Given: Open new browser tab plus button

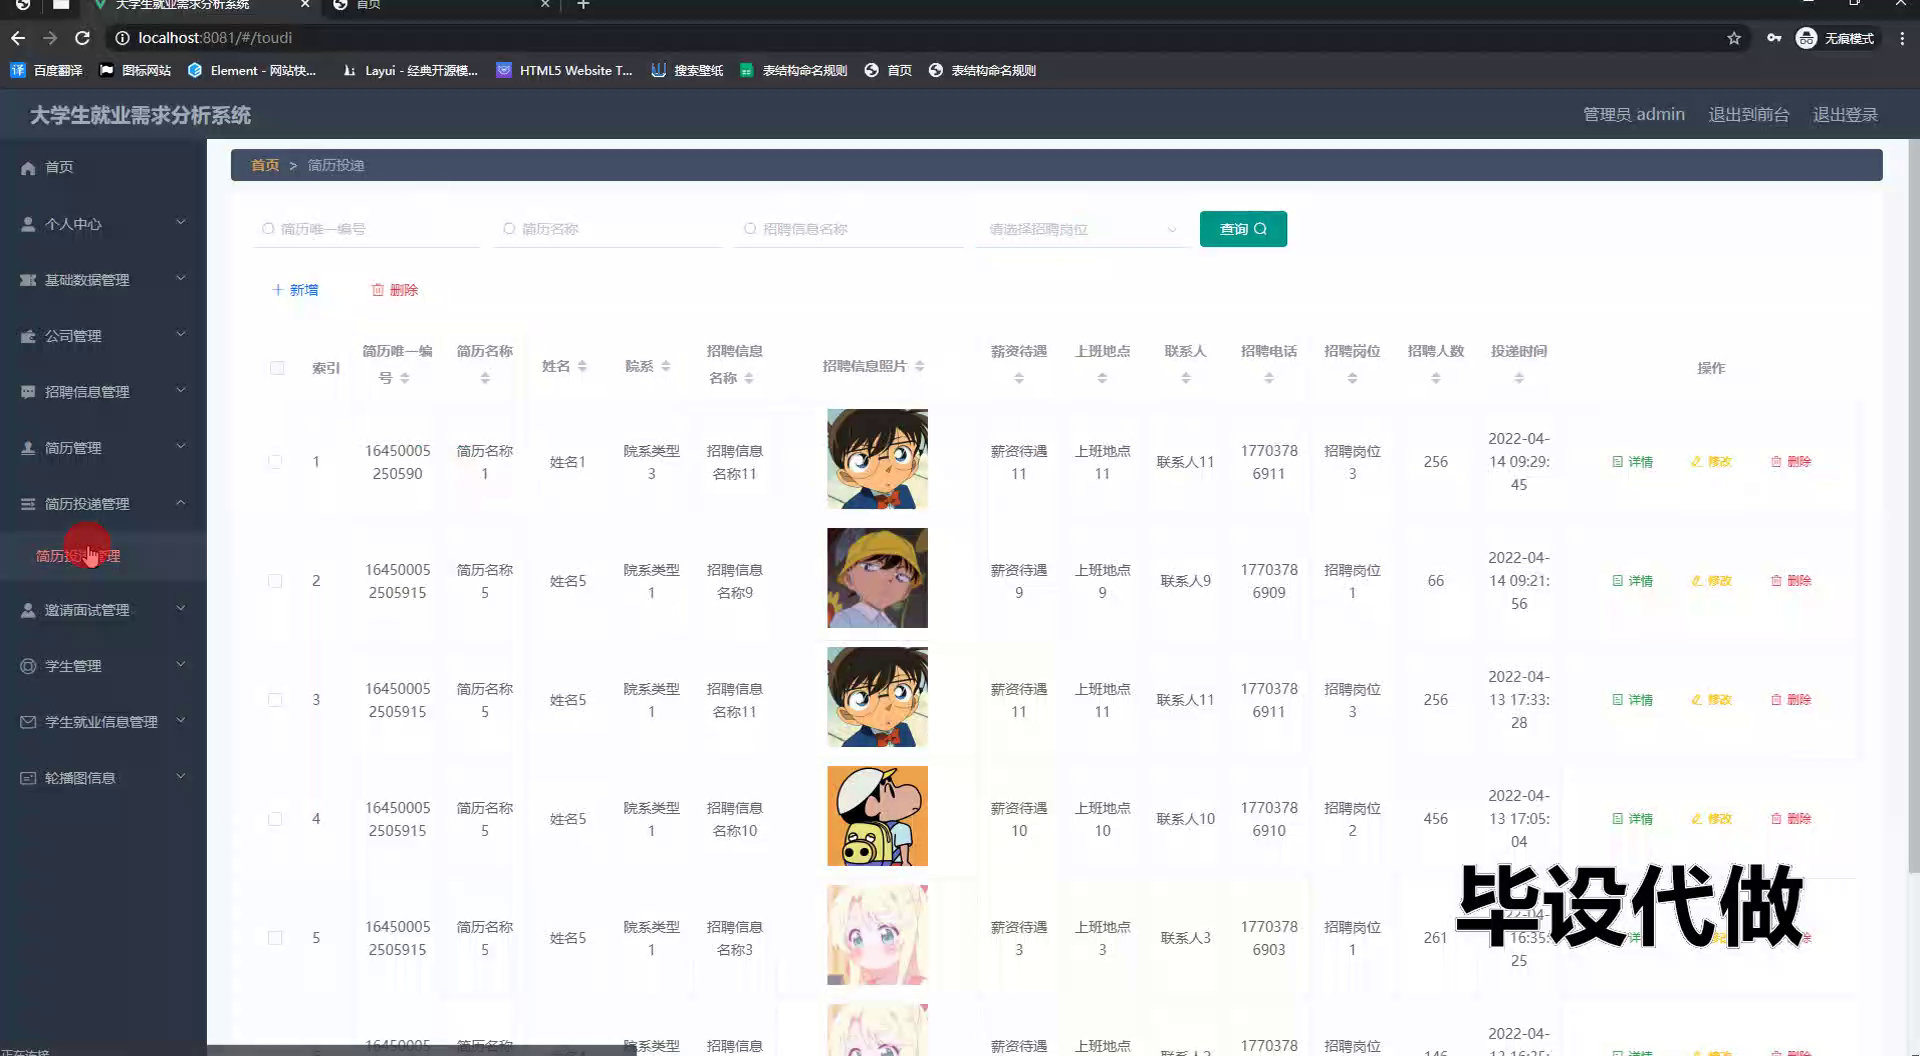Looking at the screenshot, I should [583, 5].
